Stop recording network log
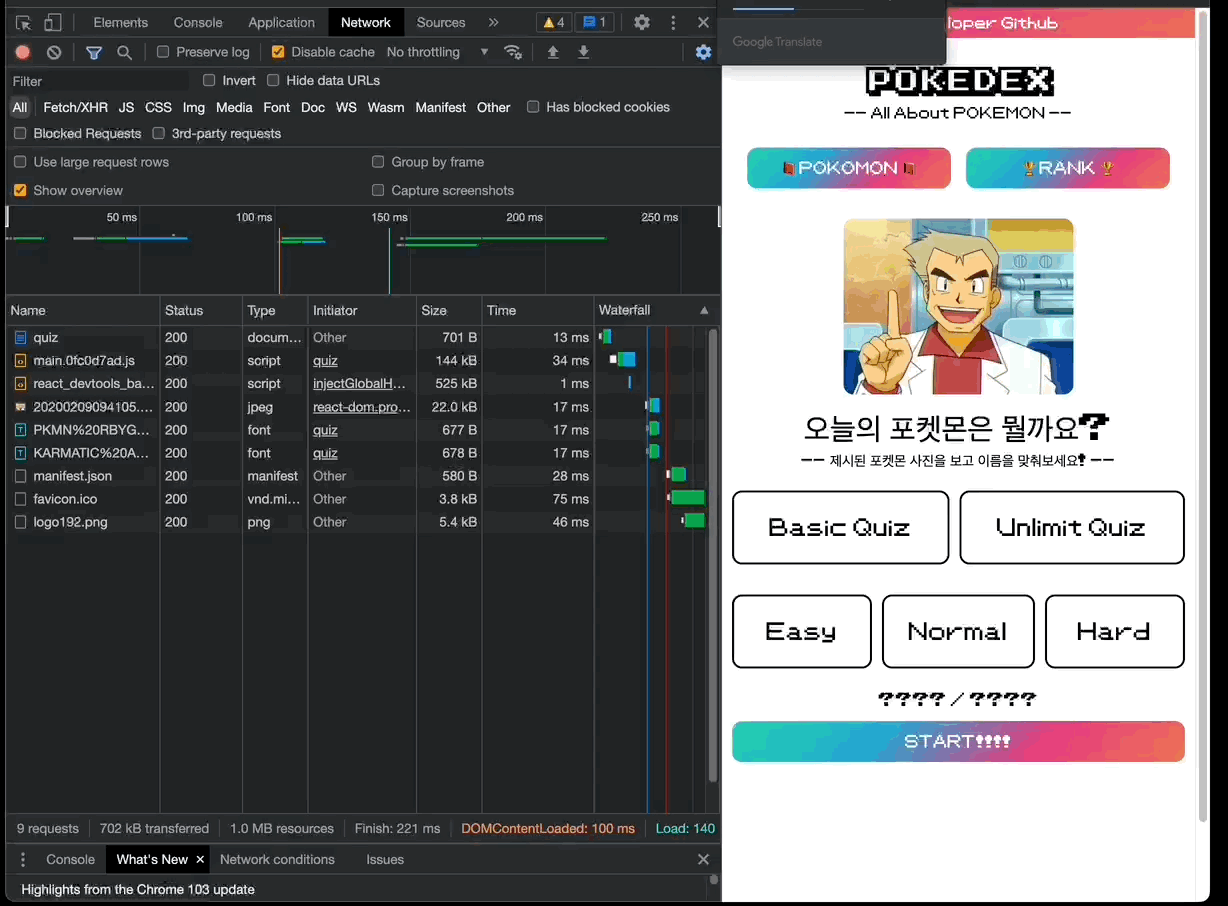The image size is (1228, 906). (23, 52)
